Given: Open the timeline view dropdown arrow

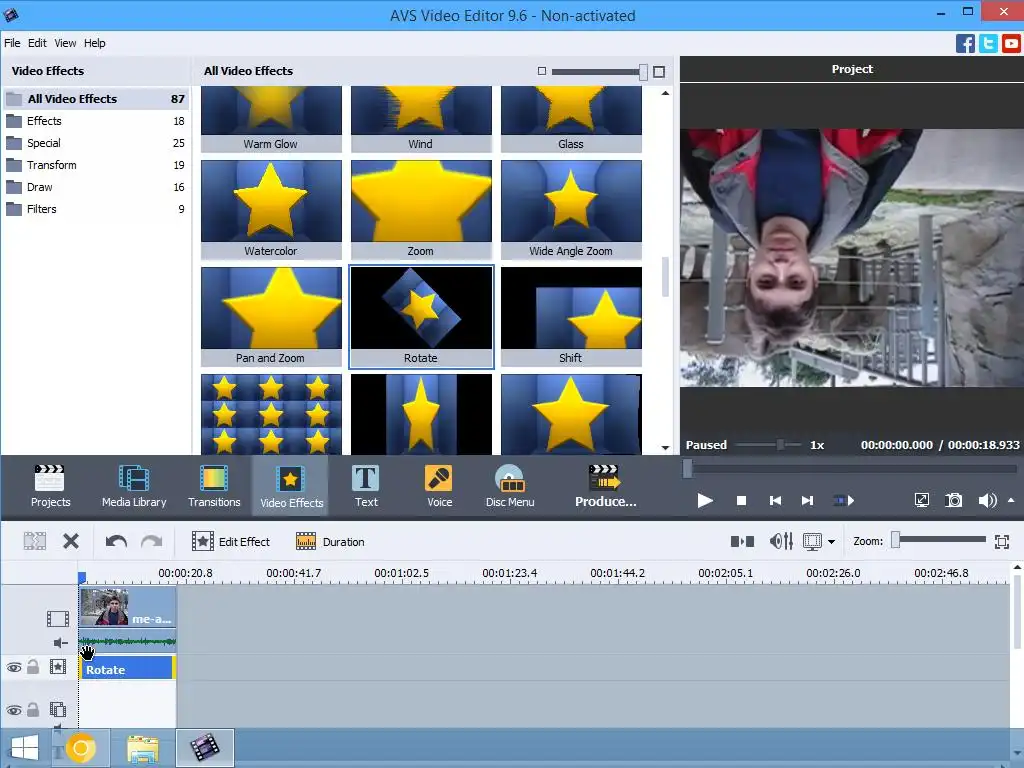Looking at the screenshot, I should [831, 542].
